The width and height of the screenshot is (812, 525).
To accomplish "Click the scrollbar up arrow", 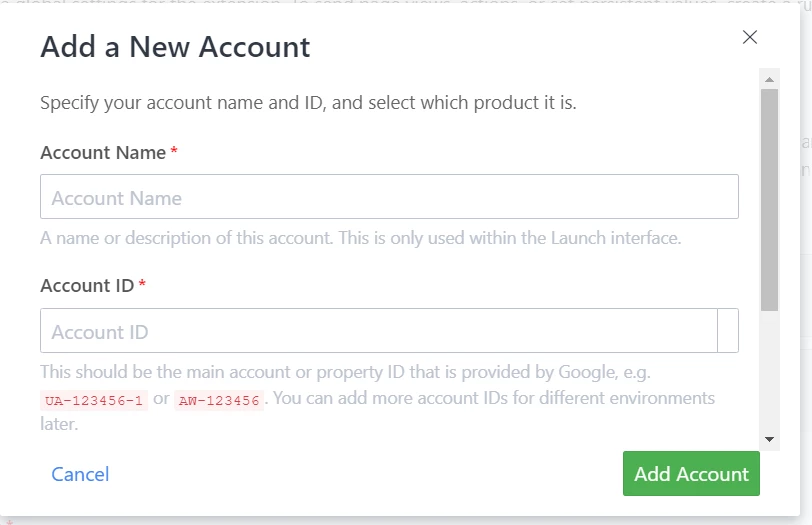I will pos(769,78).
